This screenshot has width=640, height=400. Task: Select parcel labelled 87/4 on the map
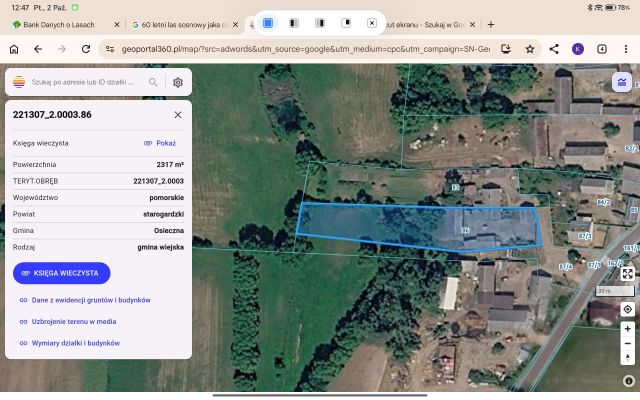coord(566,267)
